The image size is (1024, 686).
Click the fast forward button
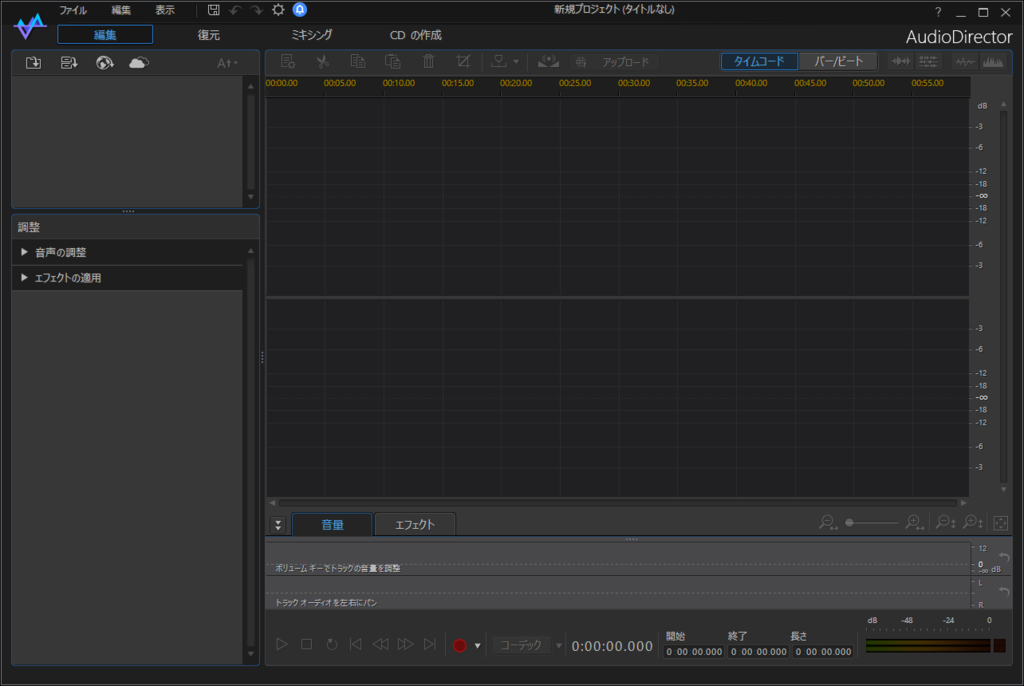tap(405, 645)
